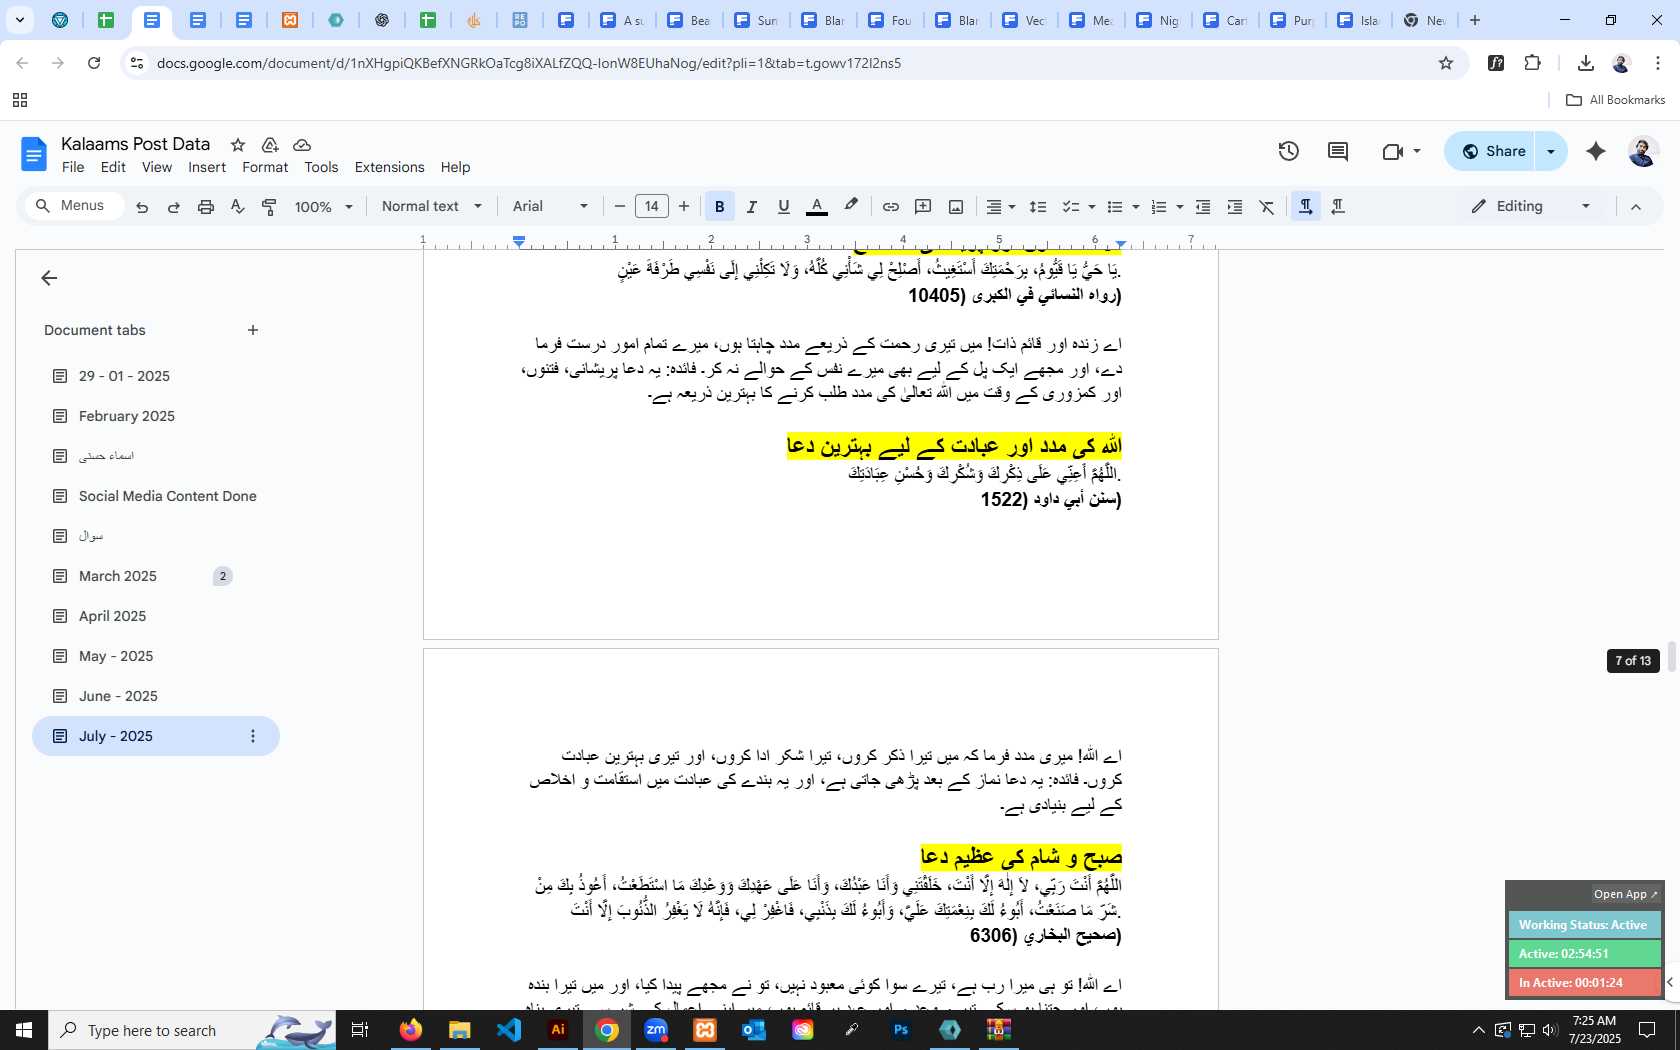Open the Normal text style dropdown
The height and width of the screenshot is (1050, 1680).
[x=431, y=207]
